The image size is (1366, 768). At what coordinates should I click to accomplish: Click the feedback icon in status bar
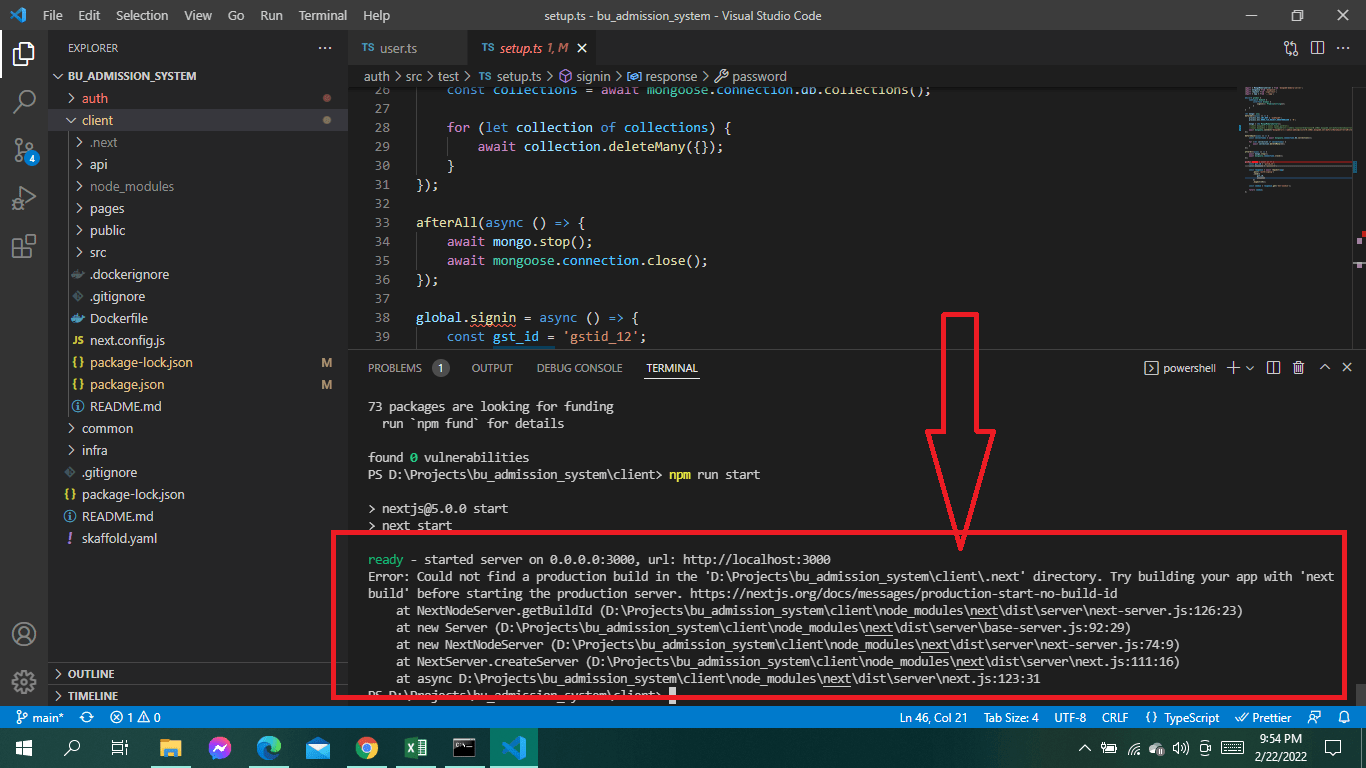click(x=1317, y=717)
